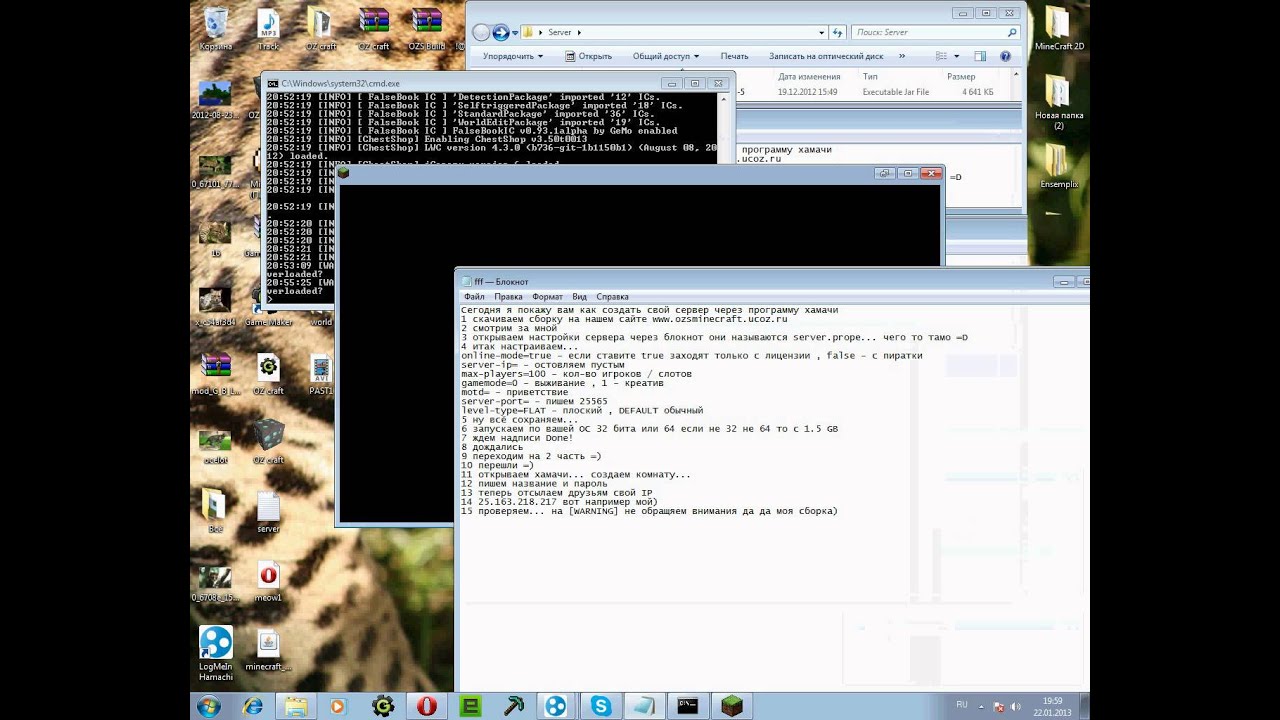Open the Notepad title bar system icon
1280x720 pixels.
coord(465,281)
